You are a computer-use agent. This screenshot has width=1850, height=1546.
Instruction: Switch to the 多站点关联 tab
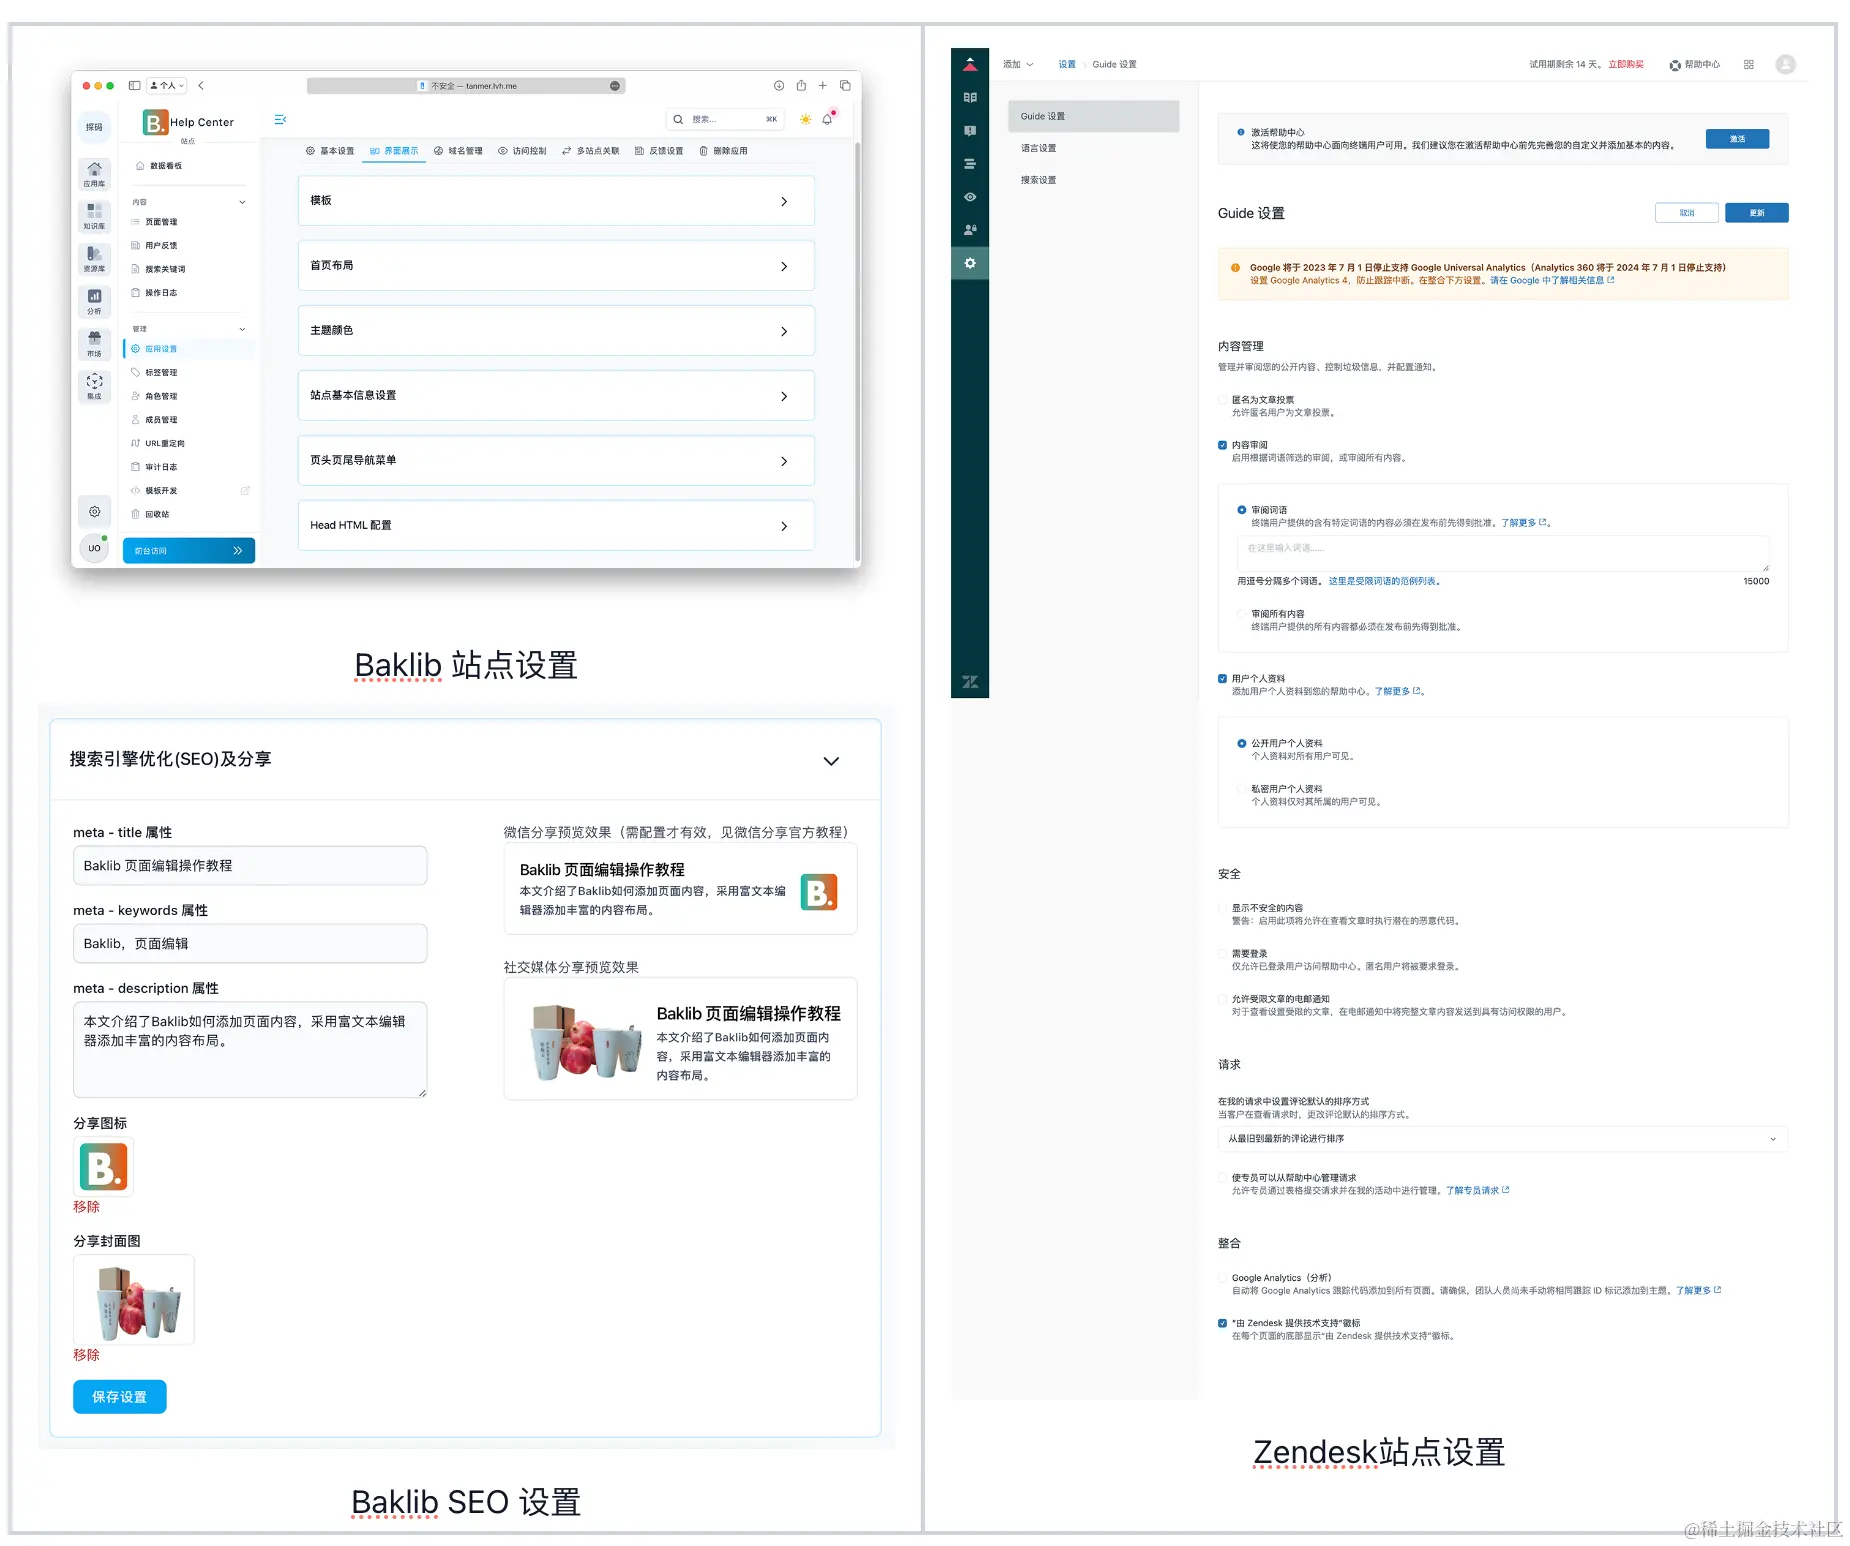coord(590,151)
